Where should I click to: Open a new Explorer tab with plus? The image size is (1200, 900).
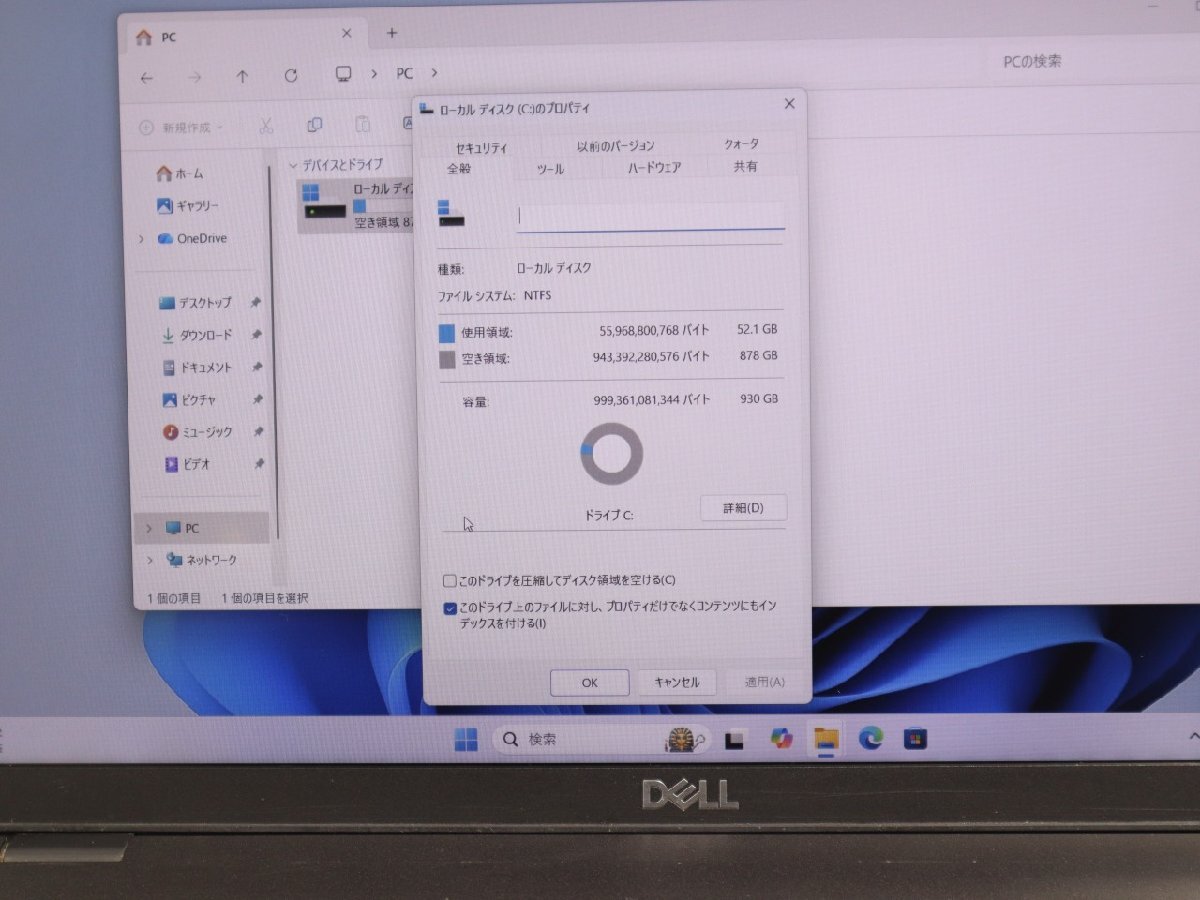click(392, 33)
